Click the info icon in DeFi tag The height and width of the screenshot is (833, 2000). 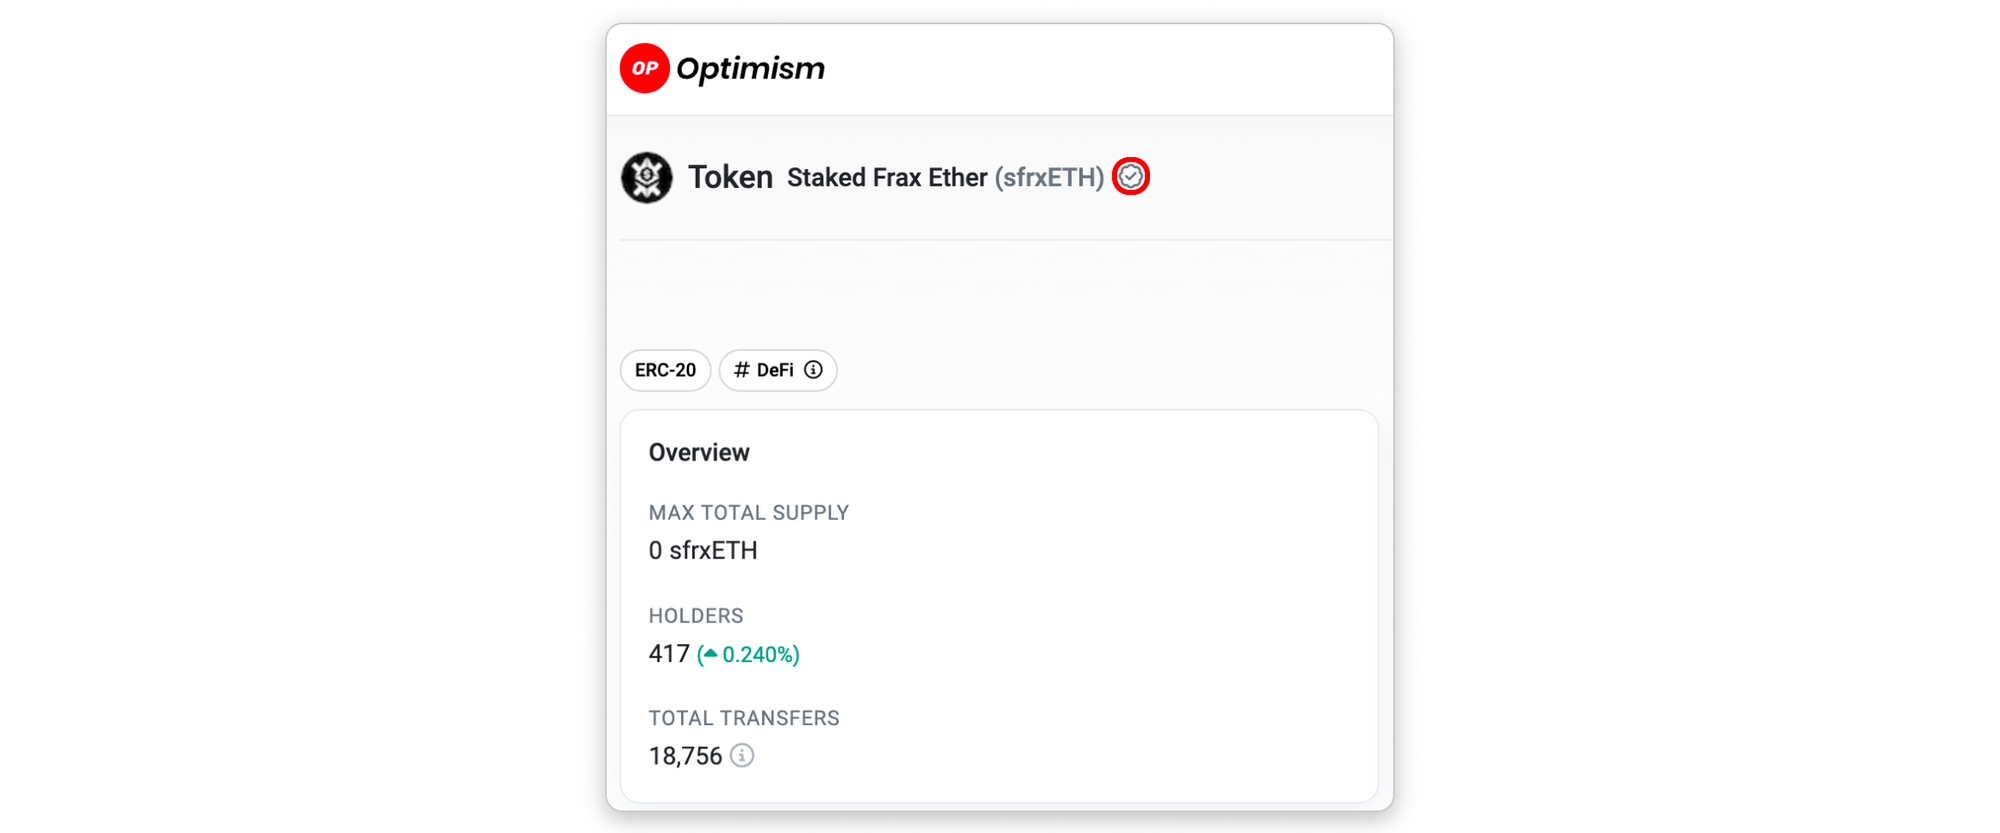tap(814, 370)
